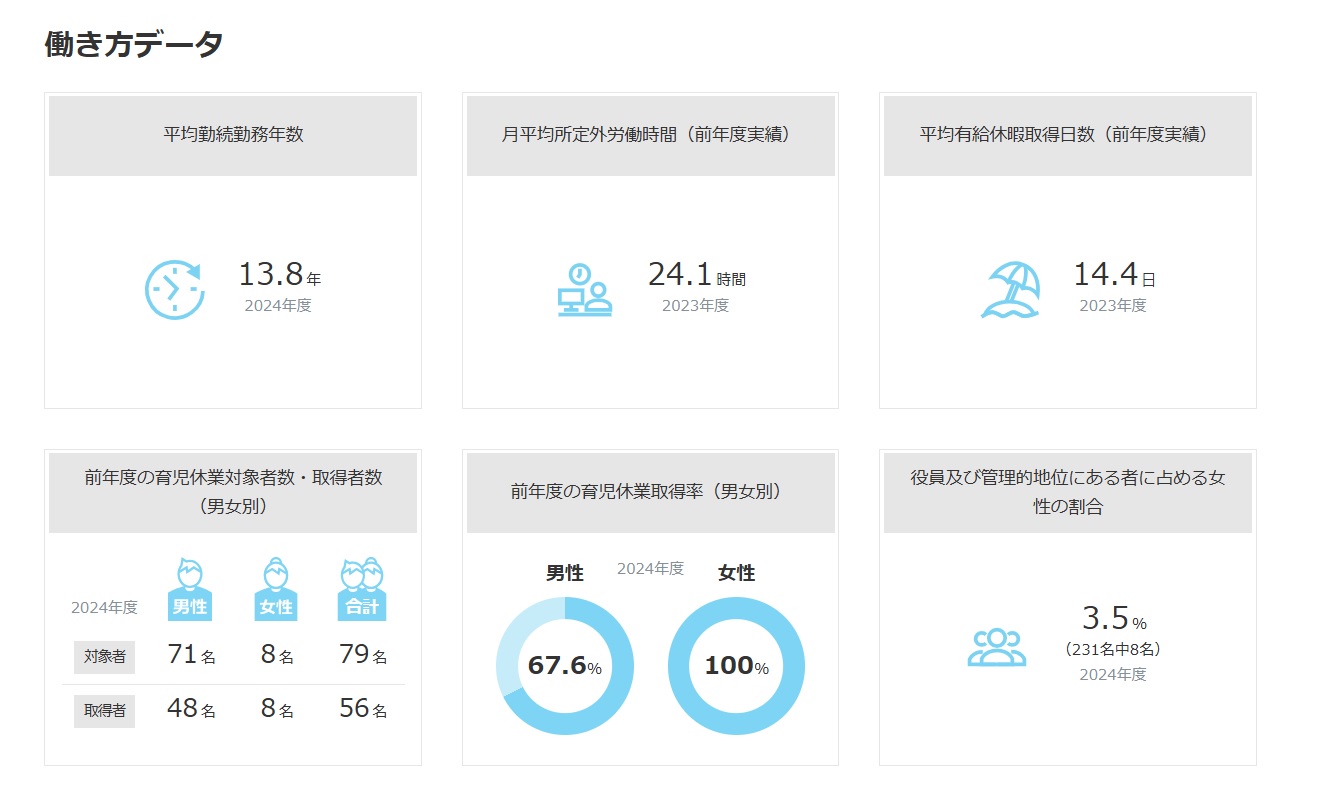Click the male 67.6% donut chart
1326x811 pixels.
tap(565, 666)
